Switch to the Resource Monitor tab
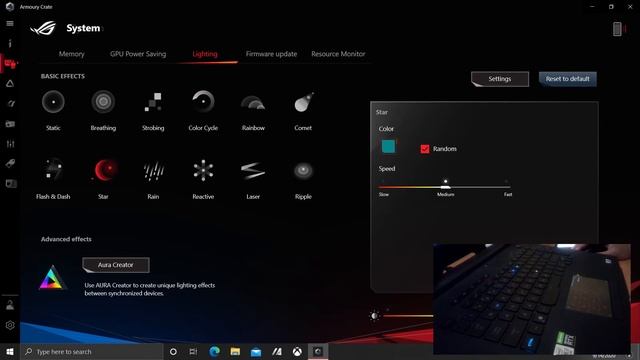Image resolution: width=640 pixels, height=360 pixels. pyautogui.click(x=338, y=54)
